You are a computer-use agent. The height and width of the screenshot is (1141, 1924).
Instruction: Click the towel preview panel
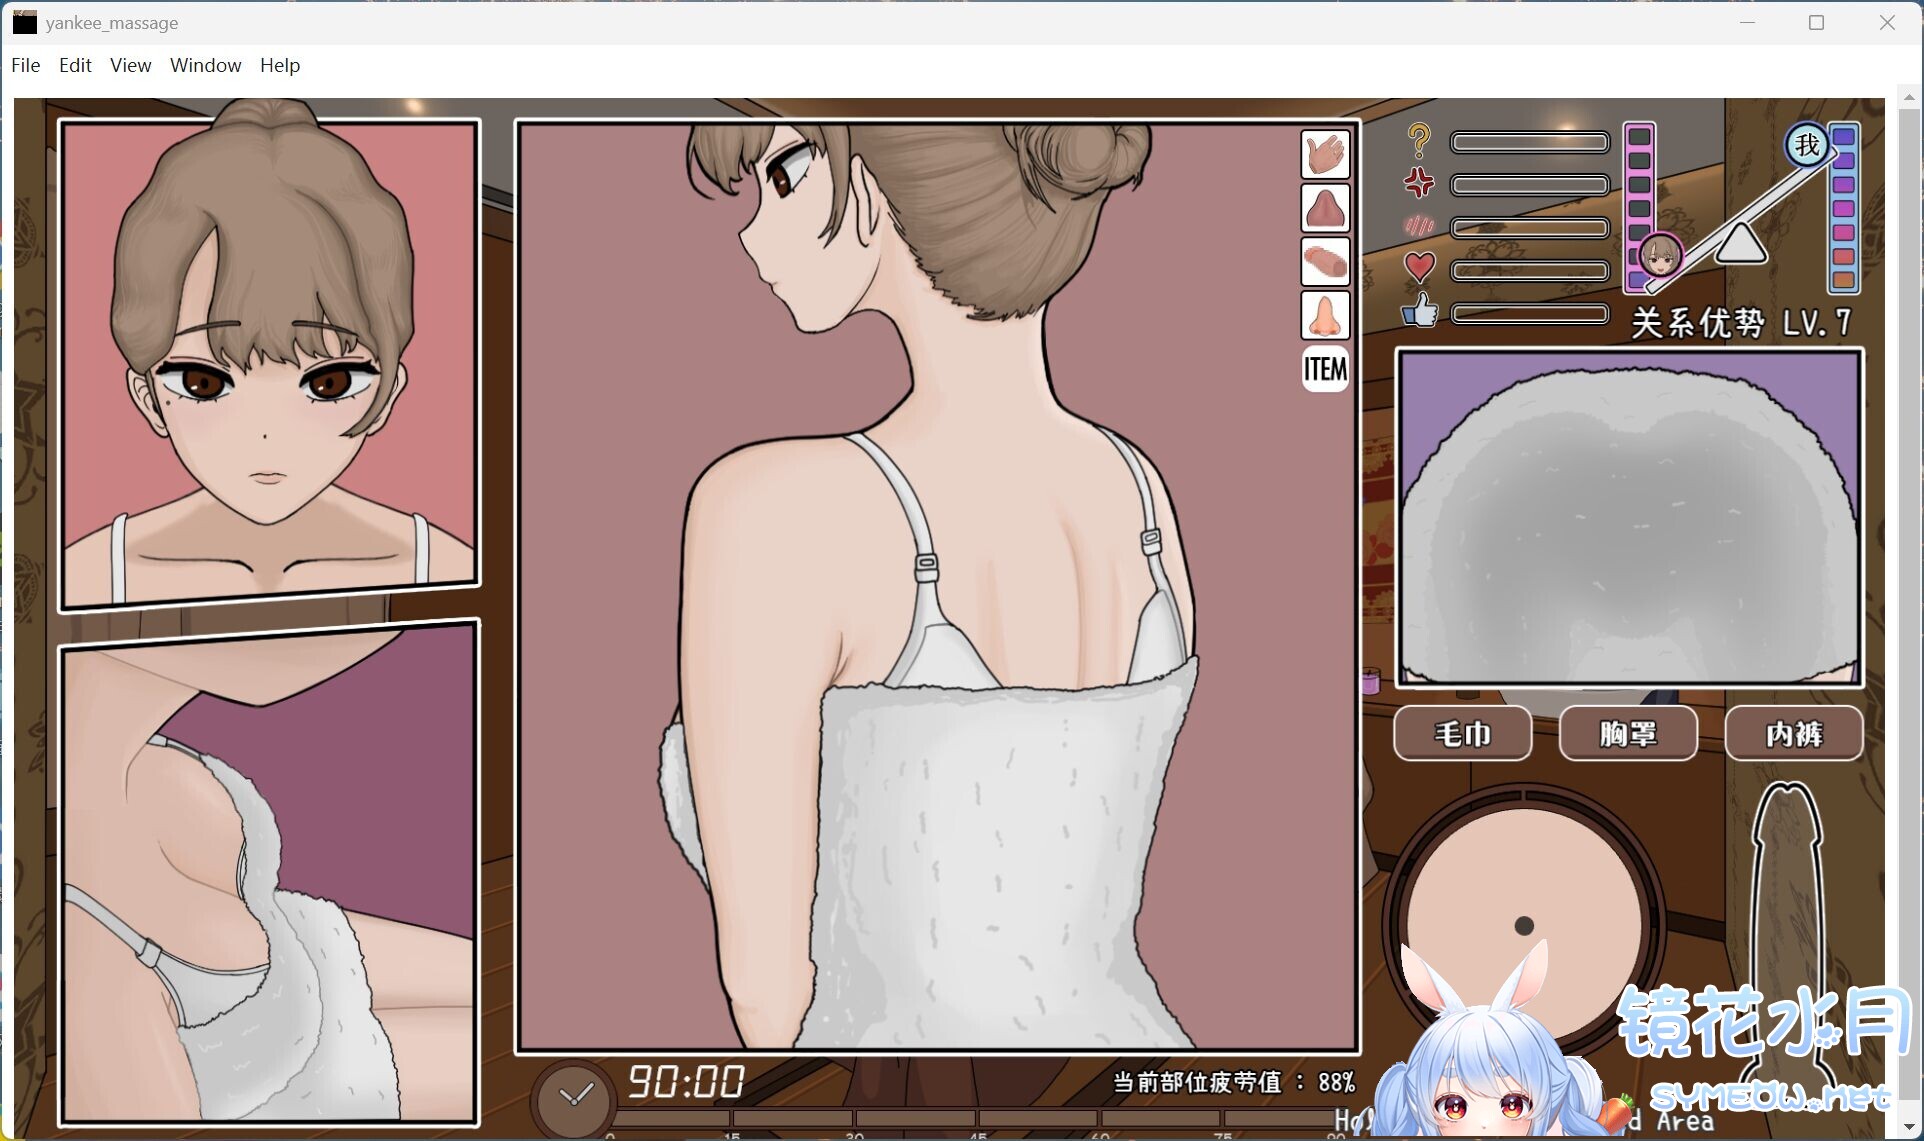(1630, 517)
